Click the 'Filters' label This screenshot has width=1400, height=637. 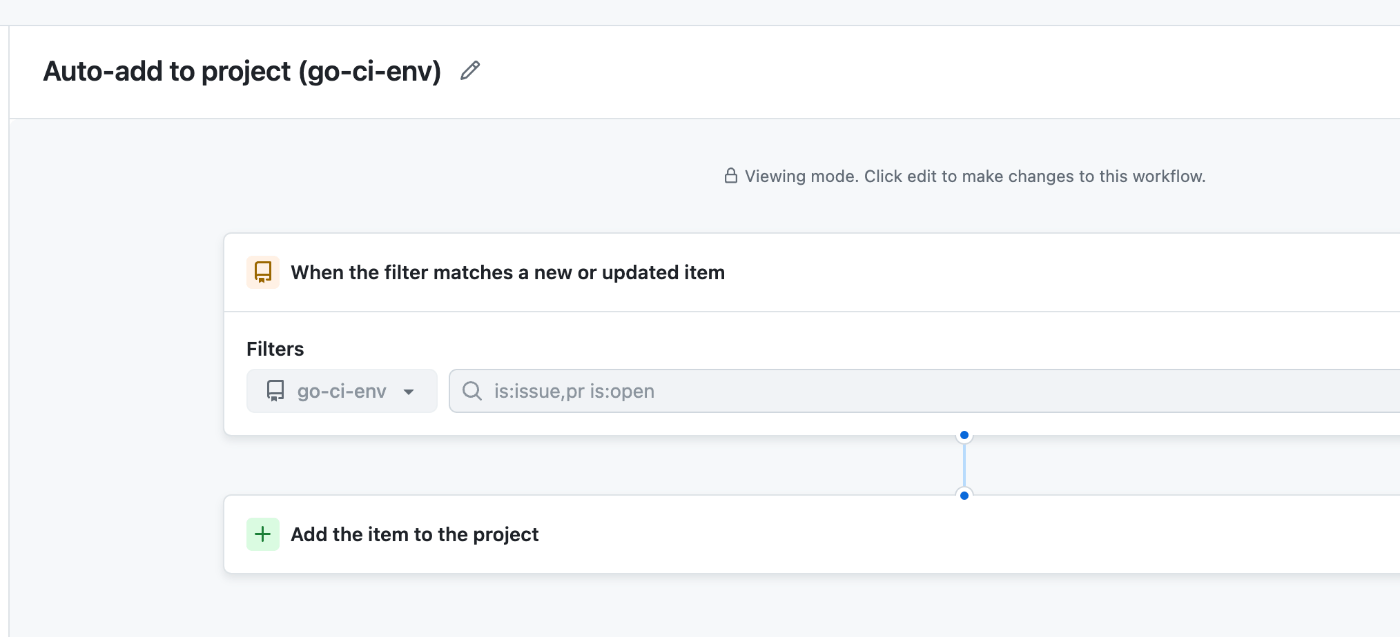pos(275,349)
